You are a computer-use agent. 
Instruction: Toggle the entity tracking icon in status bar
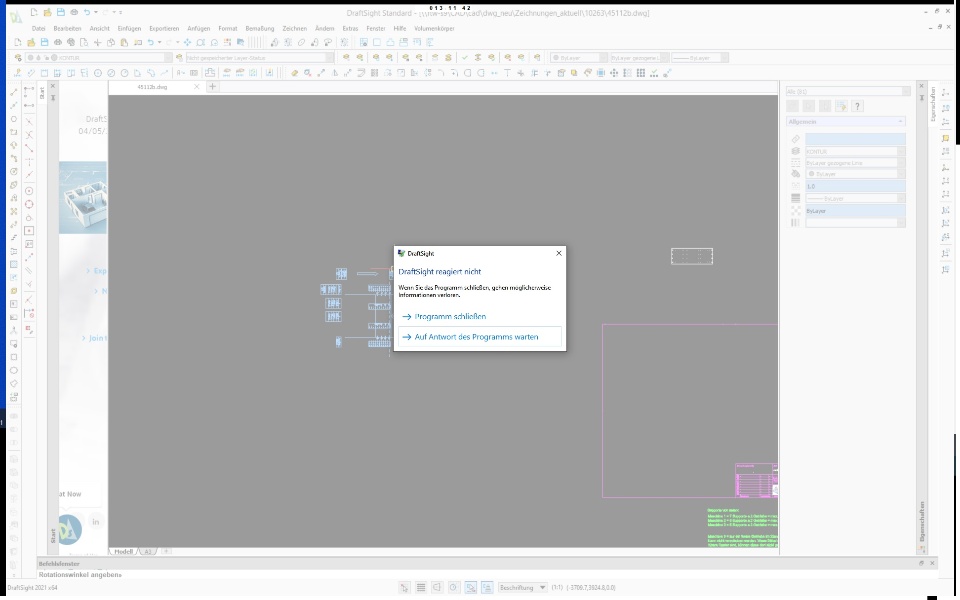click(487, 588)
